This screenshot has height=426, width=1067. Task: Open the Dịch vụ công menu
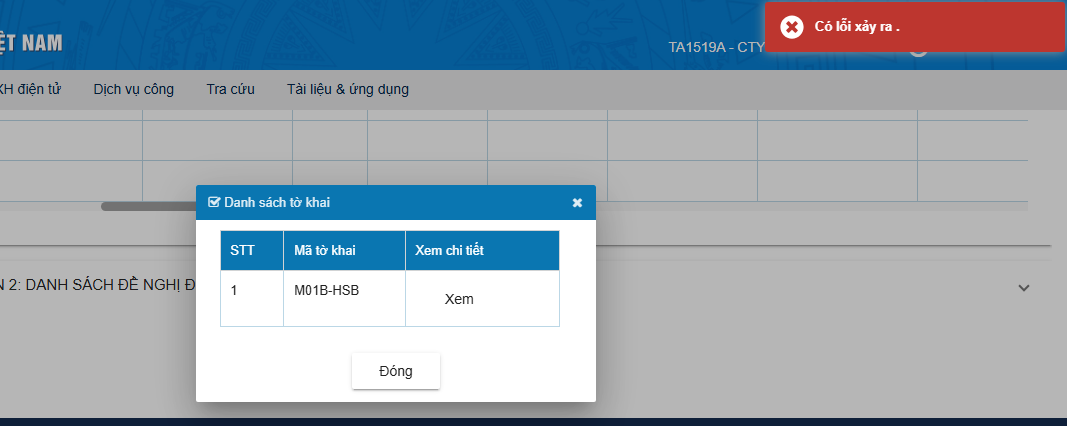point(133,89)
